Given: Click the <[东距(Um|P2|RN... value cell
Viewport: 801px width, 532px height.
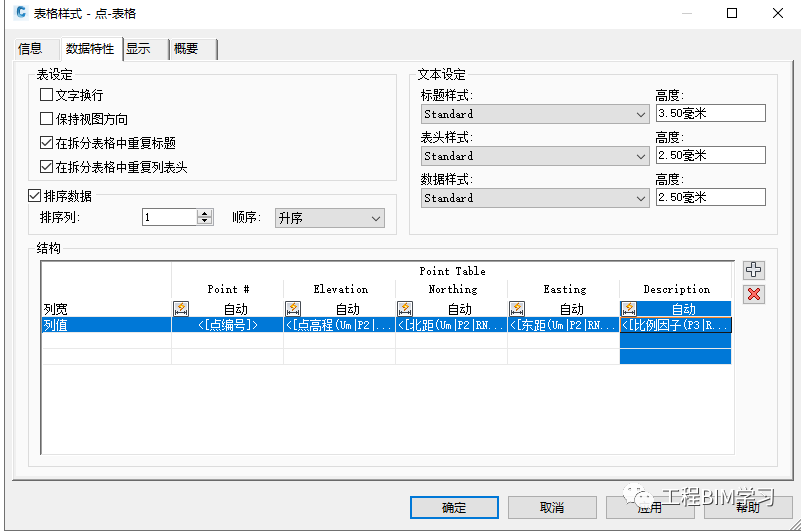Looking at the screenshot, I should [563, 325].
